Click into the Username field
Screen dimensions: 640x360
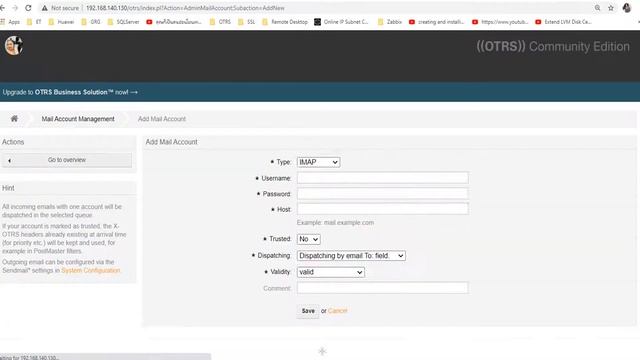pyautogui.click(x=382, y=178)
